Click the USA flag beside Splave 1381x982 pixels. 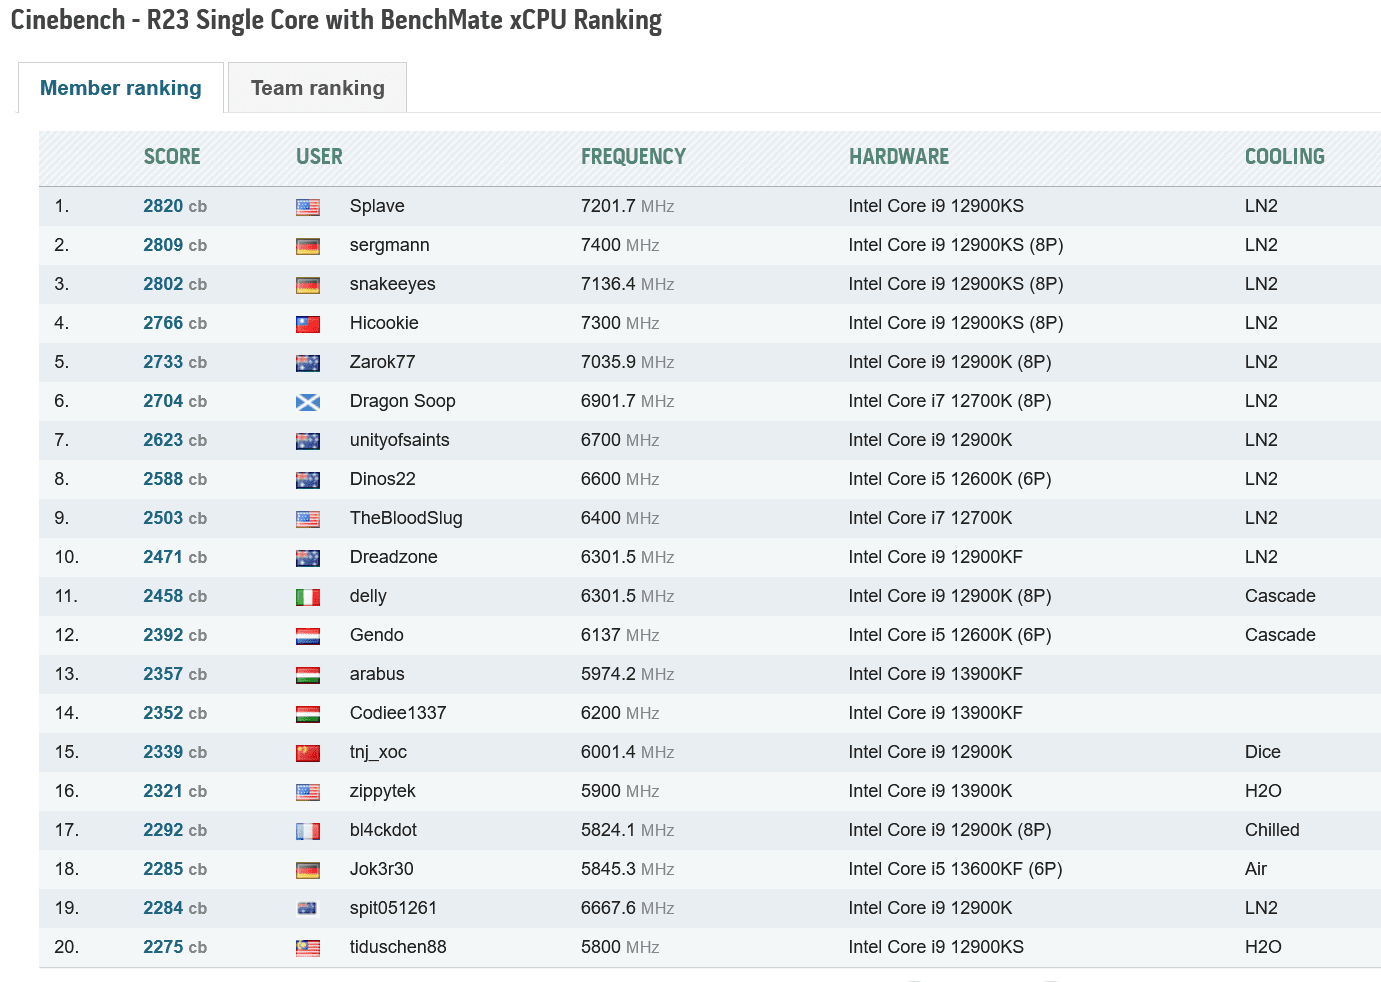308,207
